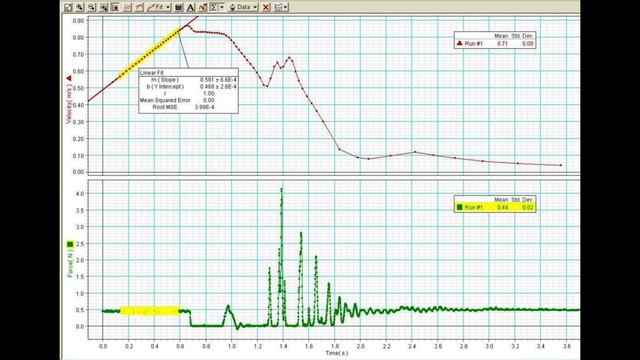This screenshot has height=360, width=640.
Task: Toggle the Sigma statistics button
Action: click(x=214, y=7)
